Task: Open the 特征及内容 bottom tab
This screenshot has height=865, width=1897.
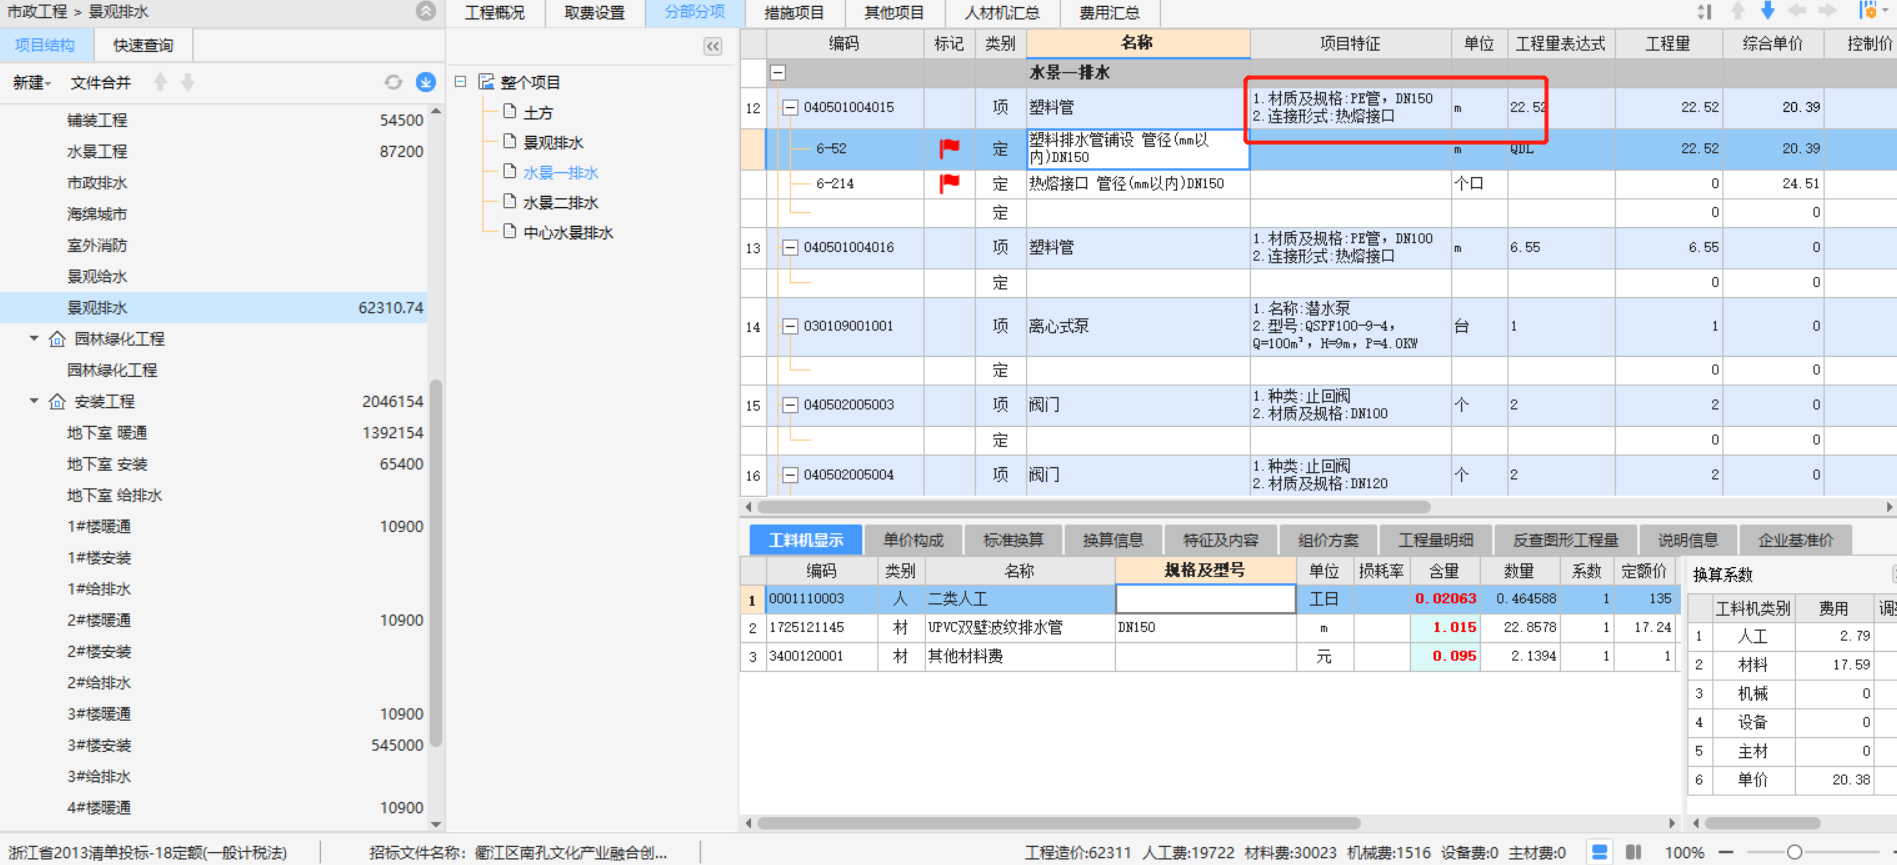Action: click(x=1221, y=540)
